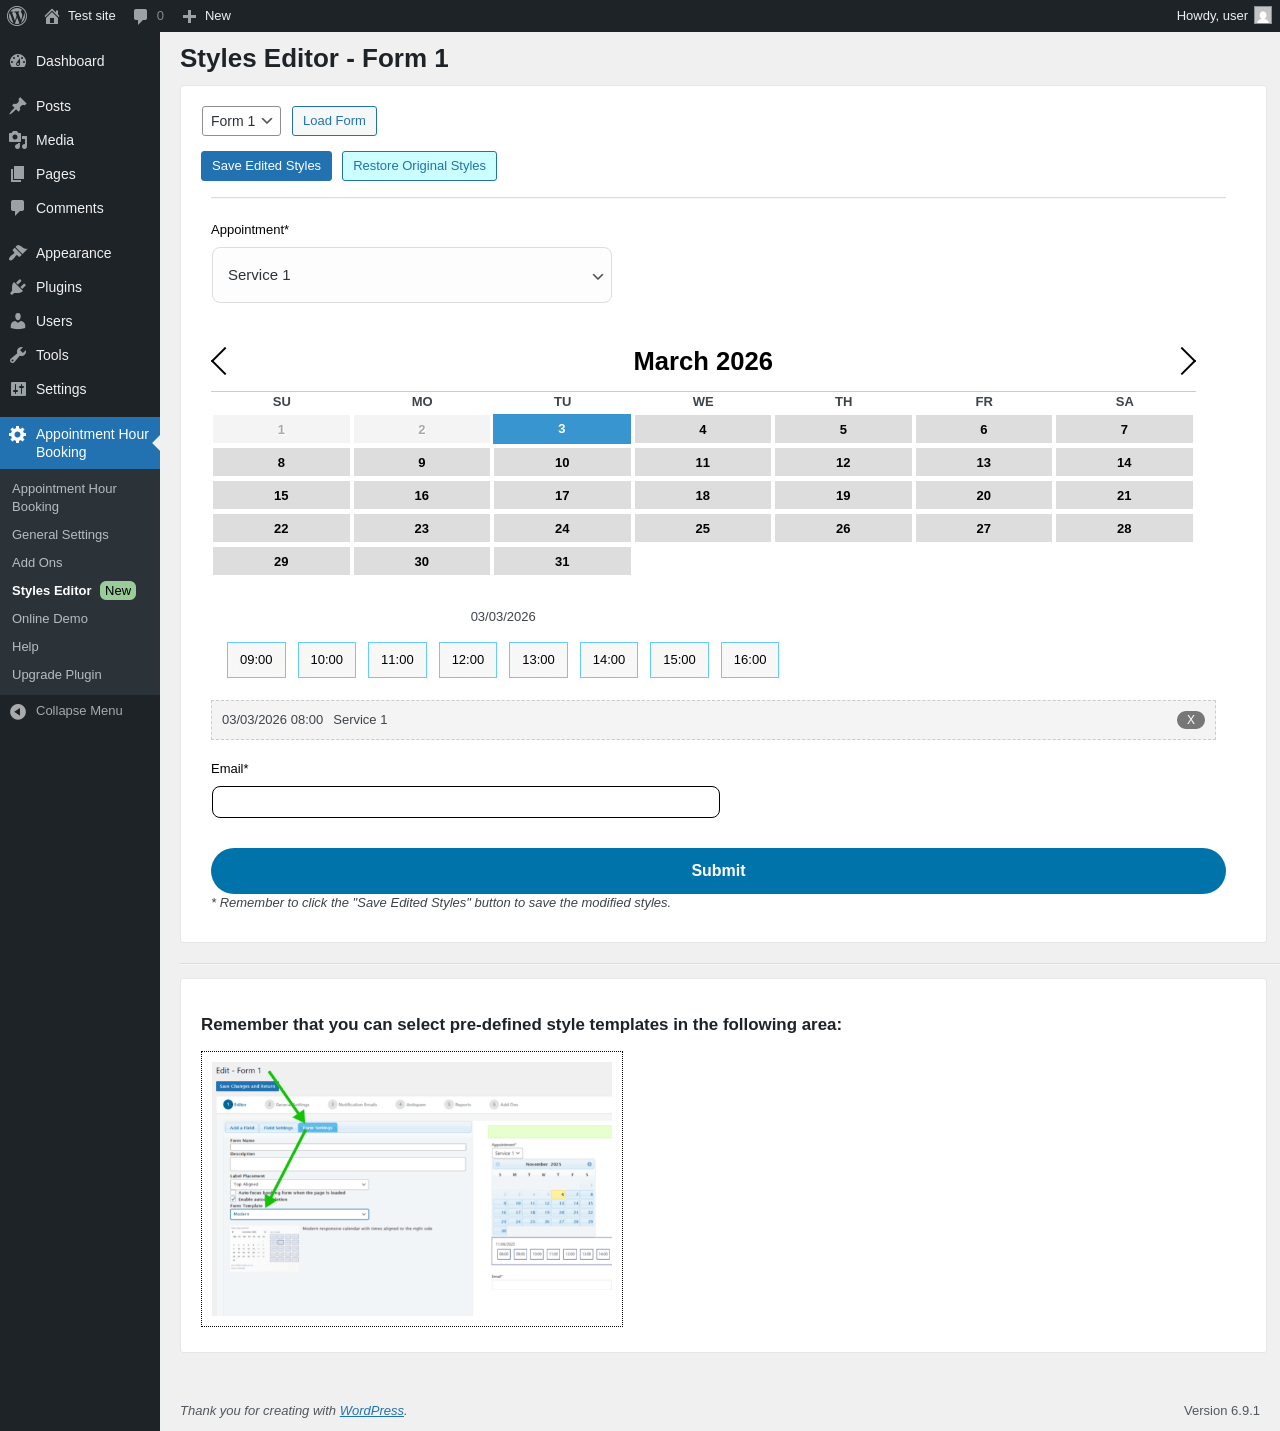Screen dimensions: 1280x1431
Task: Click the New plus icon in admin bar
Action: click(189, 16)
